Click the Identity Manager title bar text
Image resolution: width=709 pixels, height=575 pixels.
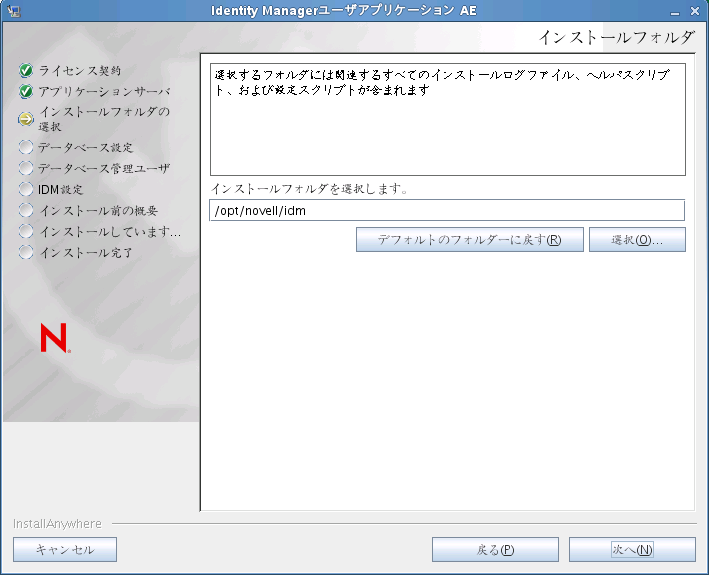tap(344, 10)
